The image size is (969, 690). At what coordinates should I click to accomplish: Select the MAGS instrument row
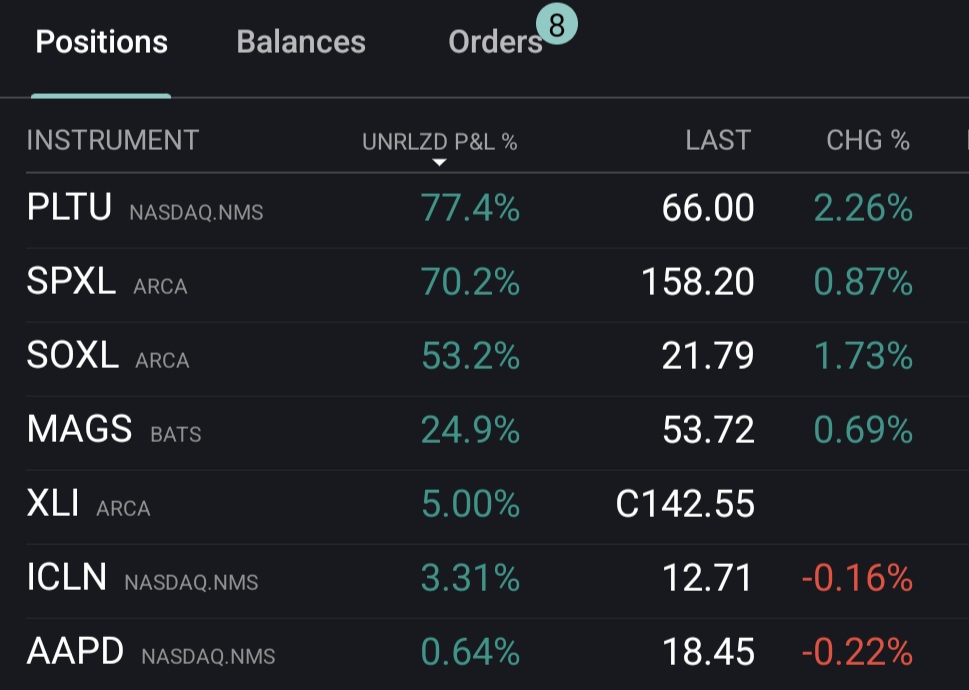(79, 430)
